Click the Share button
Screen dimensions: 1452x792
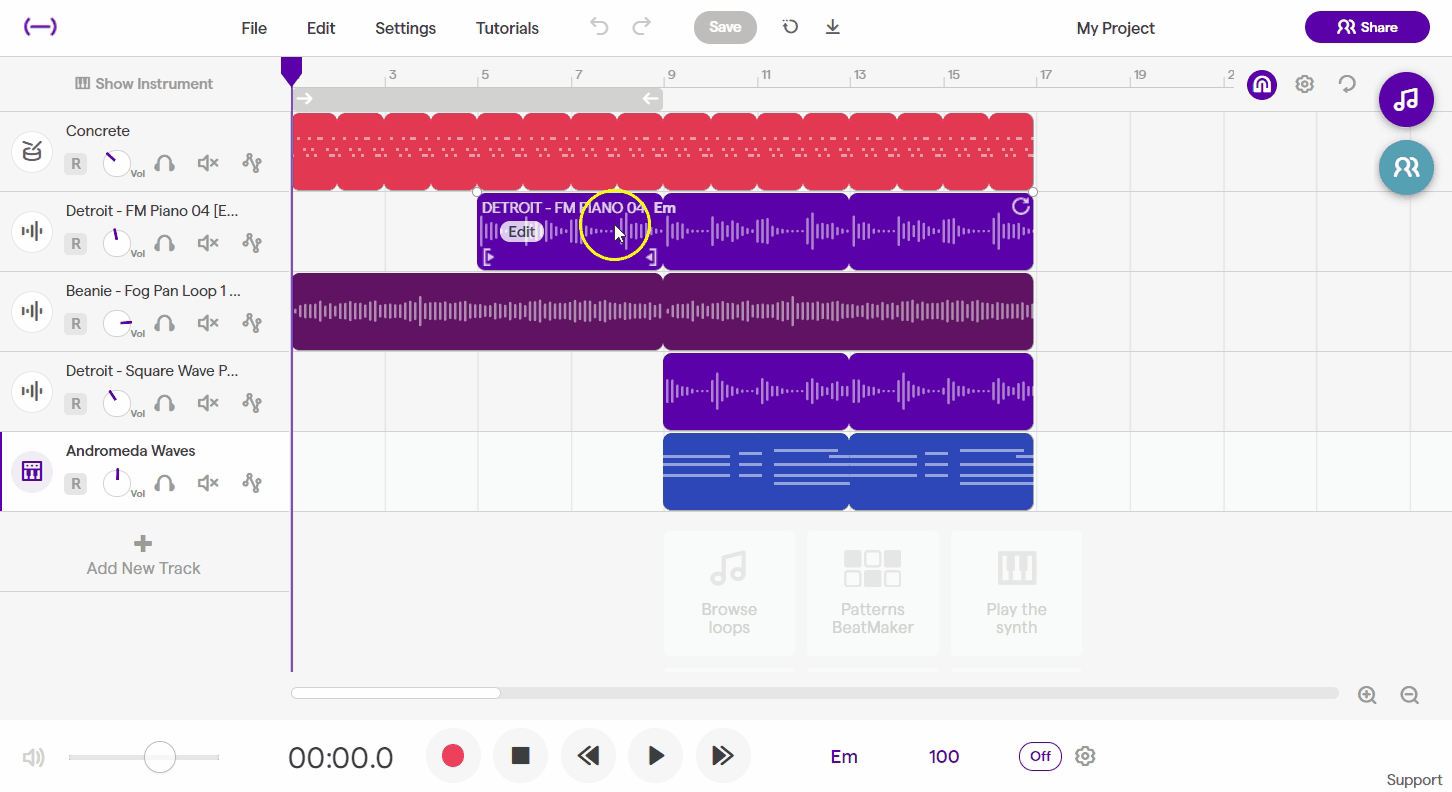(x=1367, y=27)
